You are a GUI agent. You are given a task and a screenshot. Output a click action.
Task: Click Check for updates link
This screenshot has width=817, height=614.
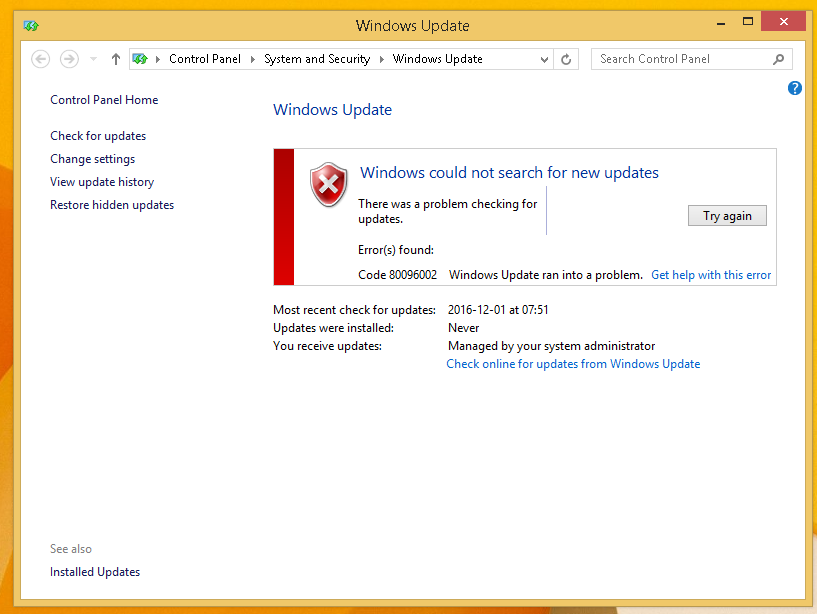click(x=98, y=136)
